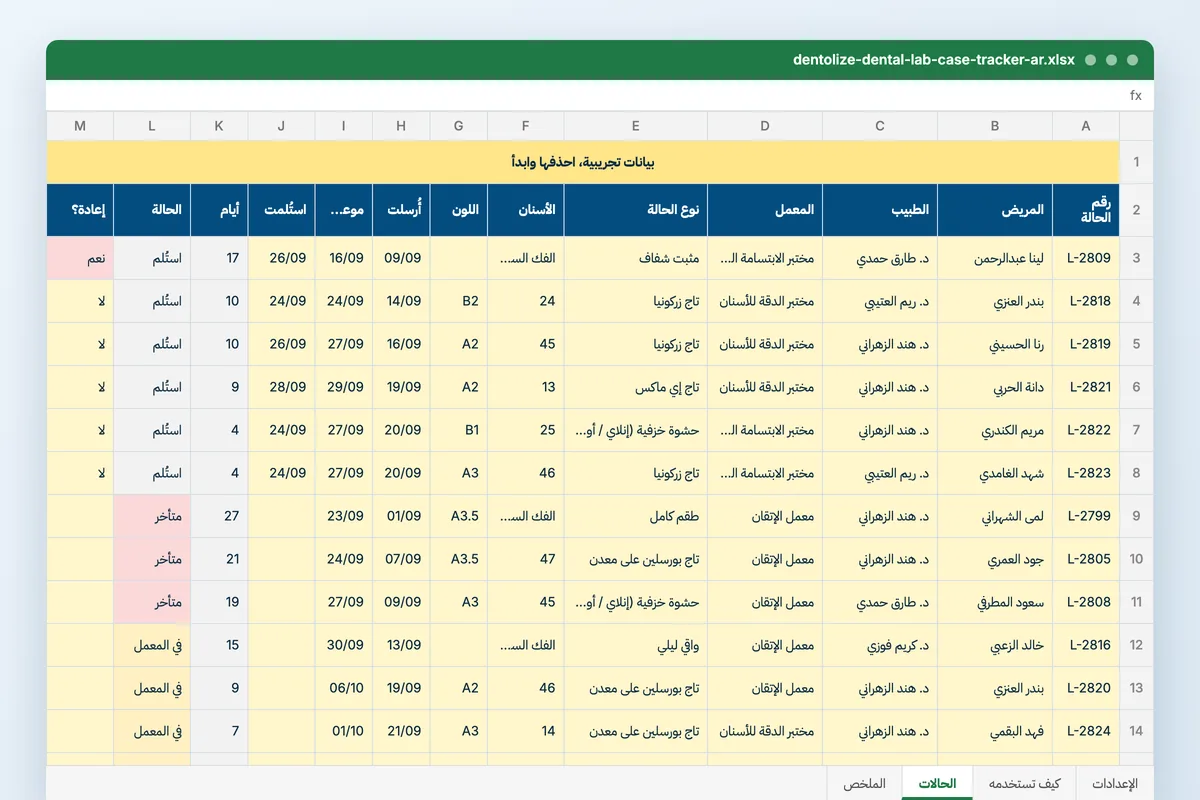Screen dimensions: 1200x800
Task: Select patient cell فهد البقمي
Action: pos(995,731)
